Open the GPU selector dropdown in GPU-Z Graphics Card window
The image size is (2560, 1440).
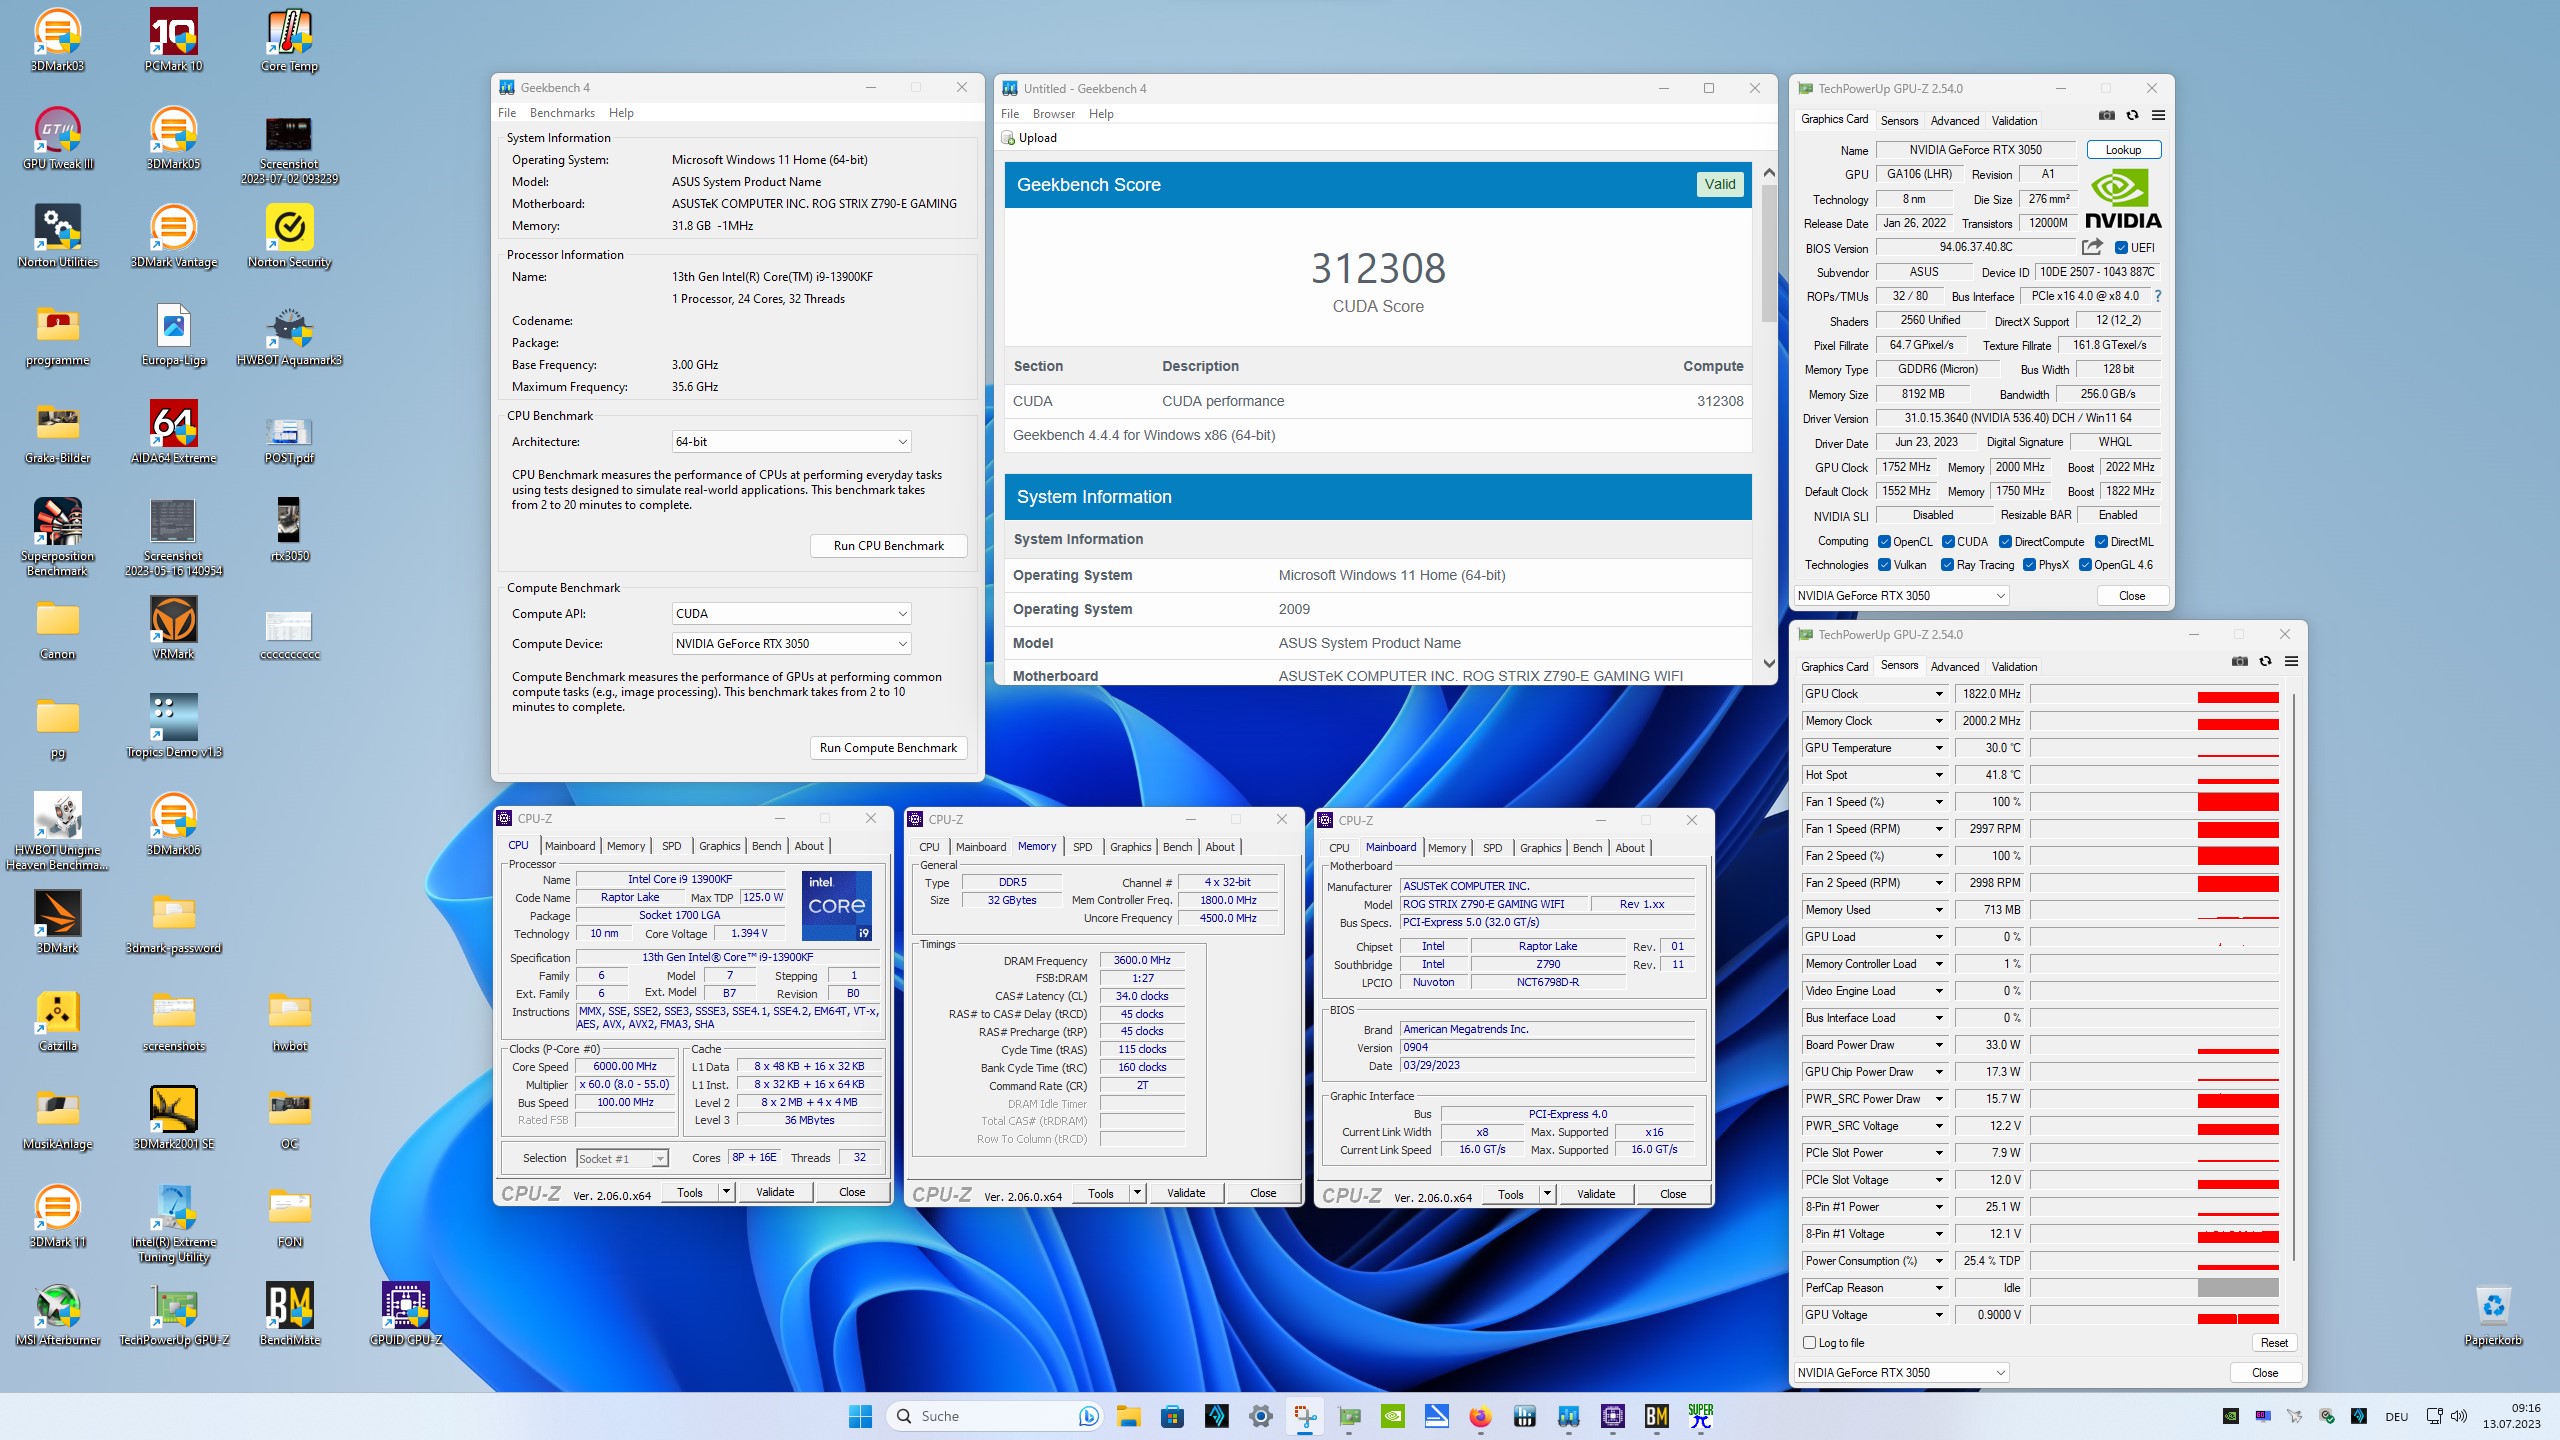pos(1902,596)
